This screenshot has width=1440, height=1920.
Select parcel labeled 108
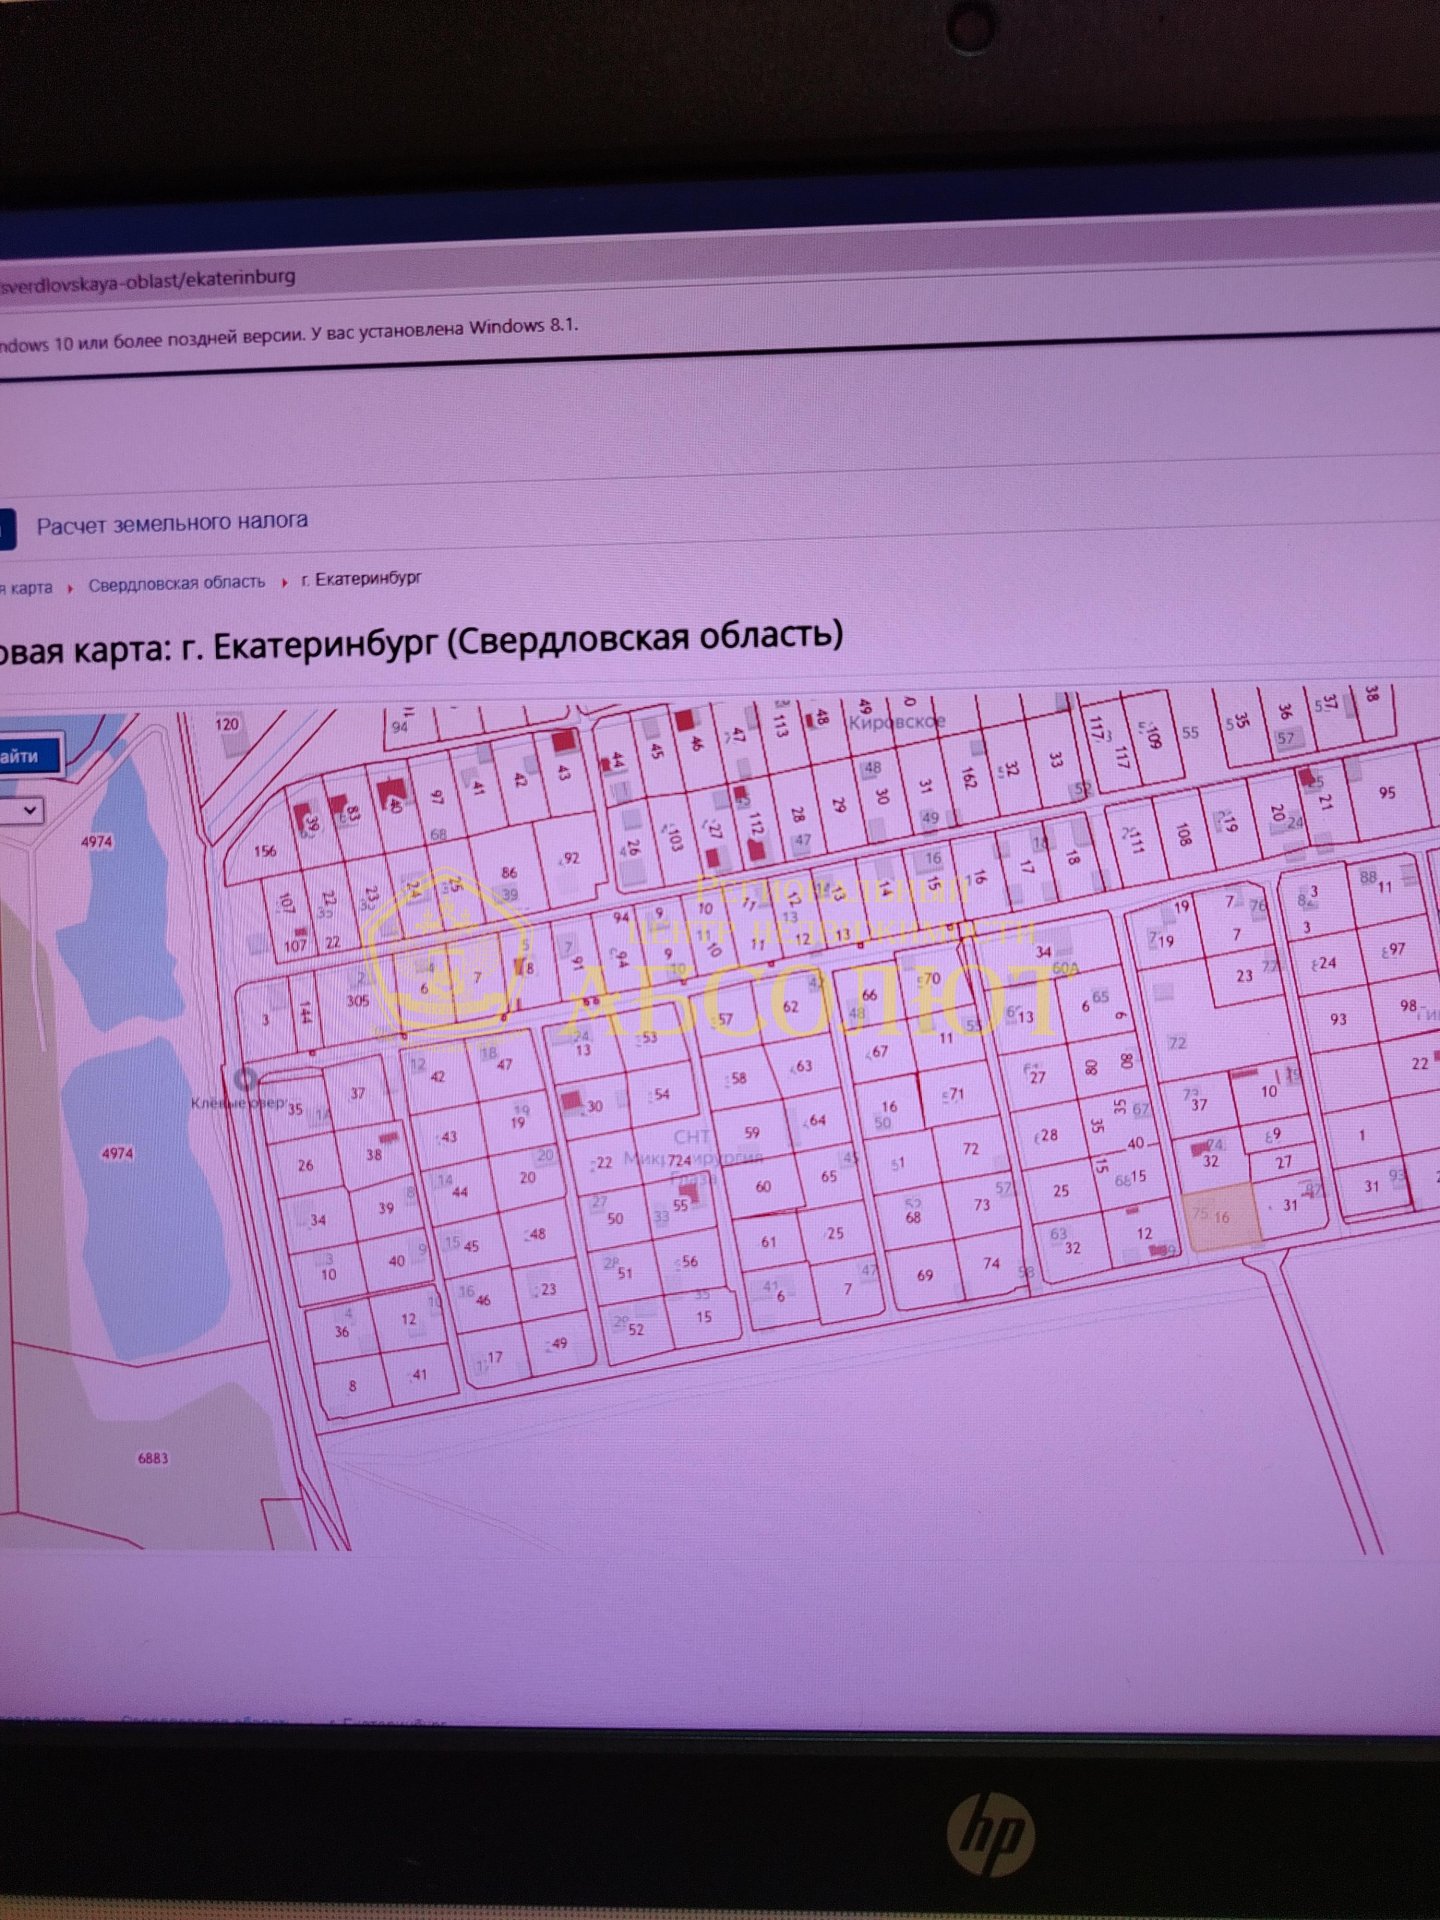click(1184, 832)
